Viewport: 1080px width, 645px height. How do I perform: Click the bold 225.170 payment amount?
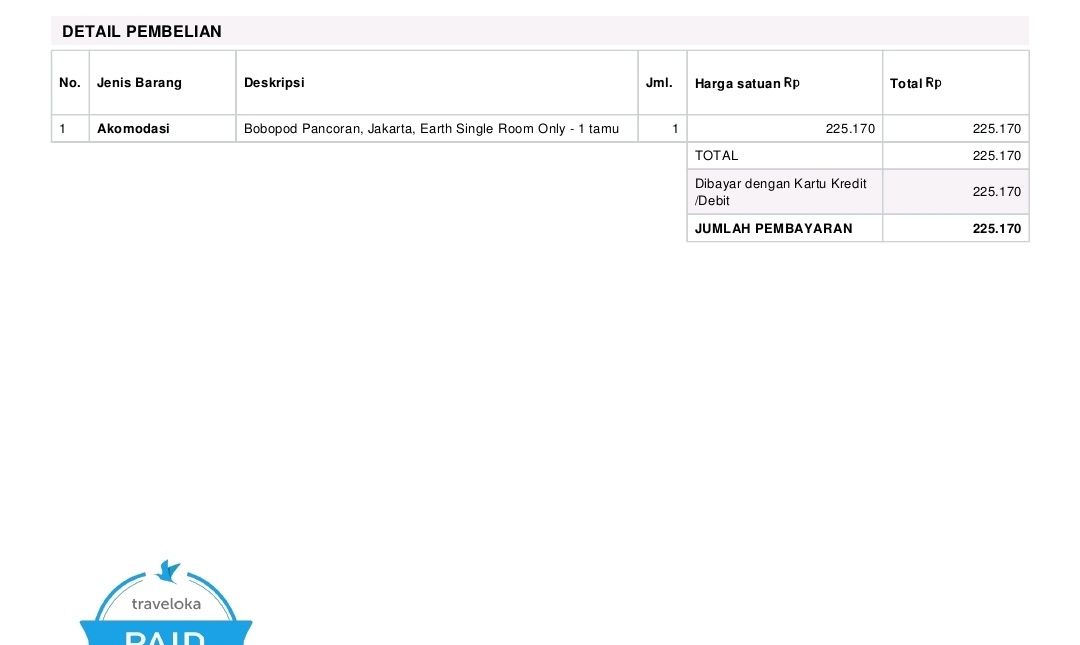click(956, 229)
